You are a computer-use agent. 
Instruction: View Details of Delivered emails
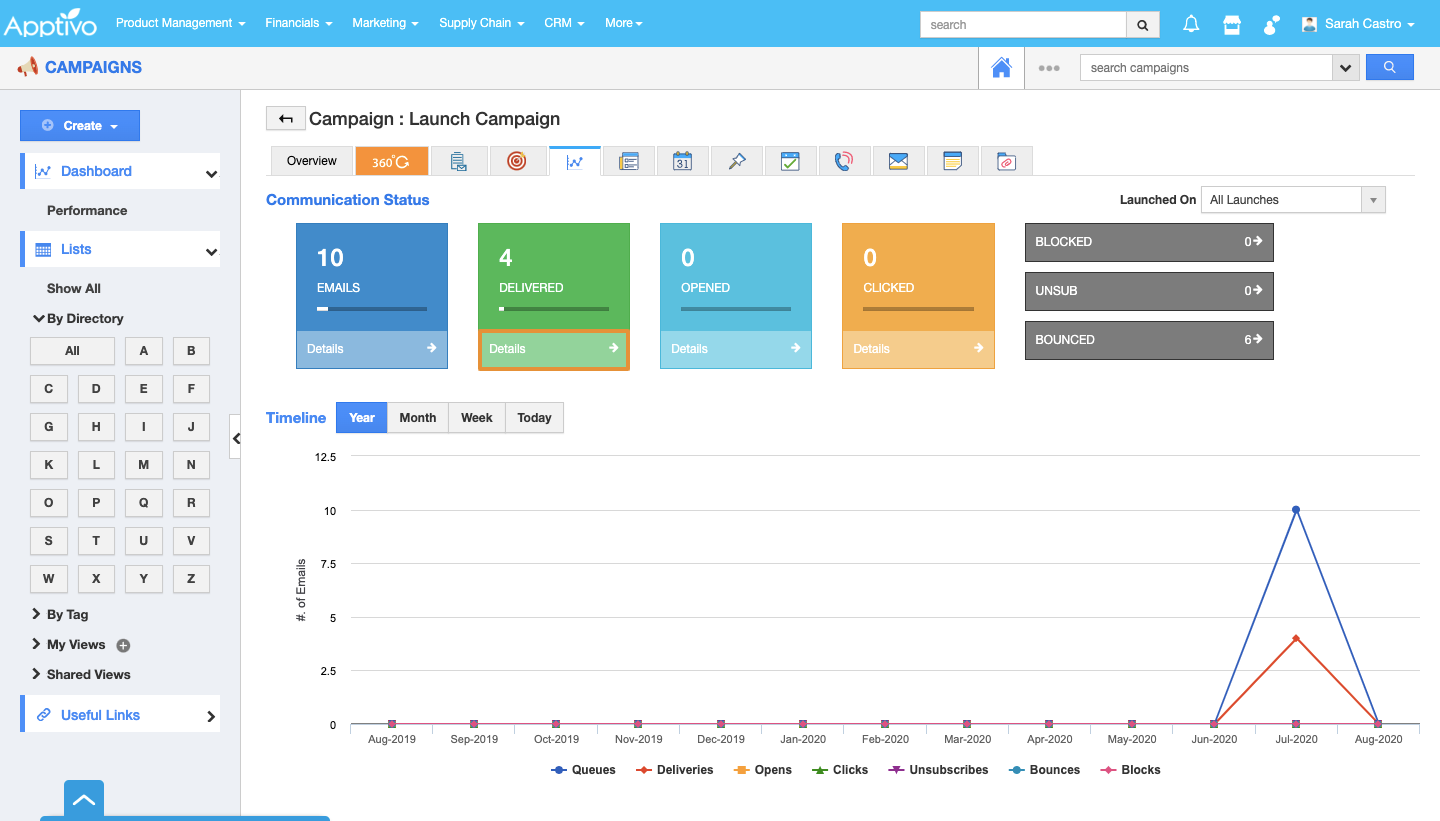tap(553, 349)
